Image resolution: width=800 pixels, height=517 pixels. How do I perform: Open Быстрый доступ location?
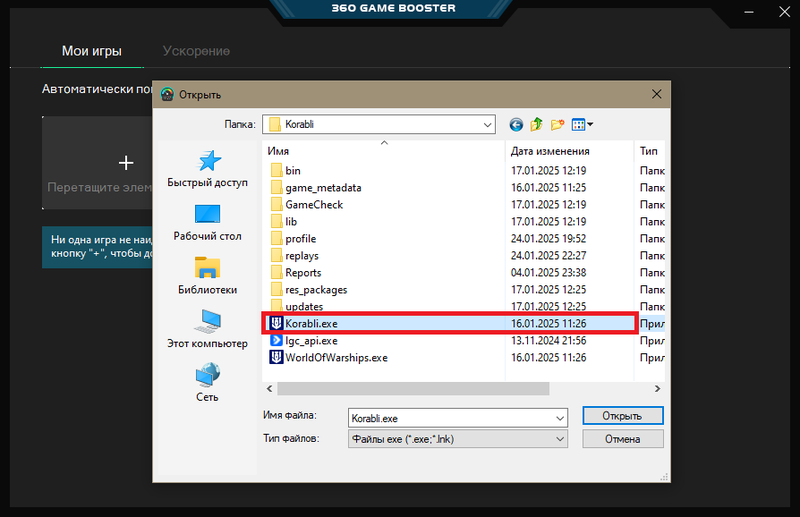207,169
